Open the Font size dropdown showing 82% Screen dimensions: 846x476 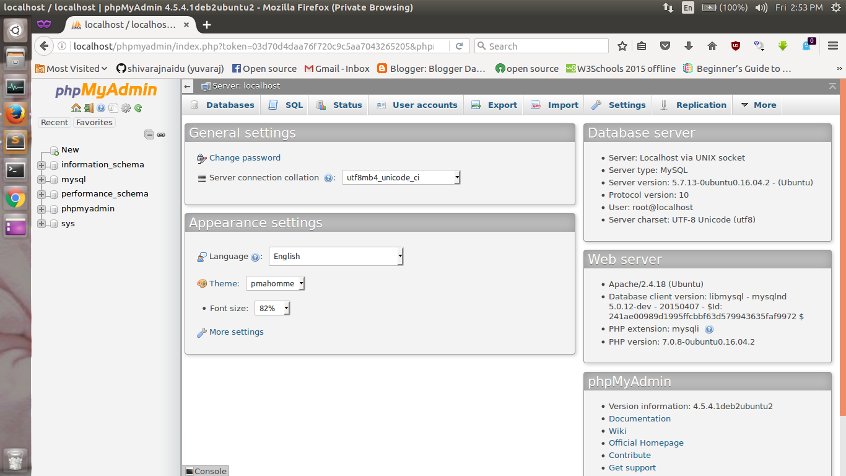[272, 308]
